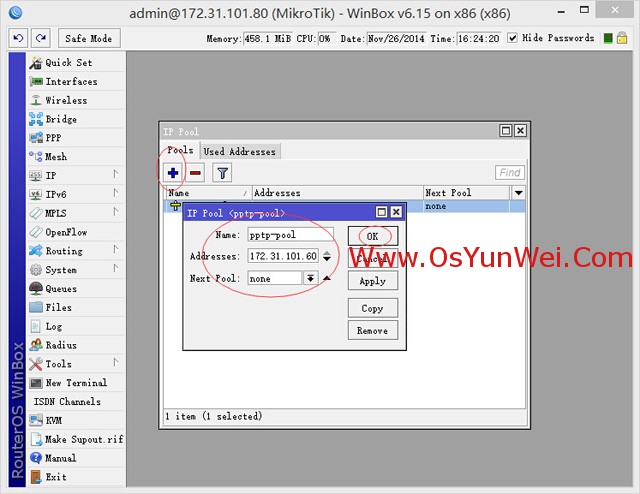640x494 pixels.
Task: Expand the IPv6 submenu arrow
Action: point(116,193)
